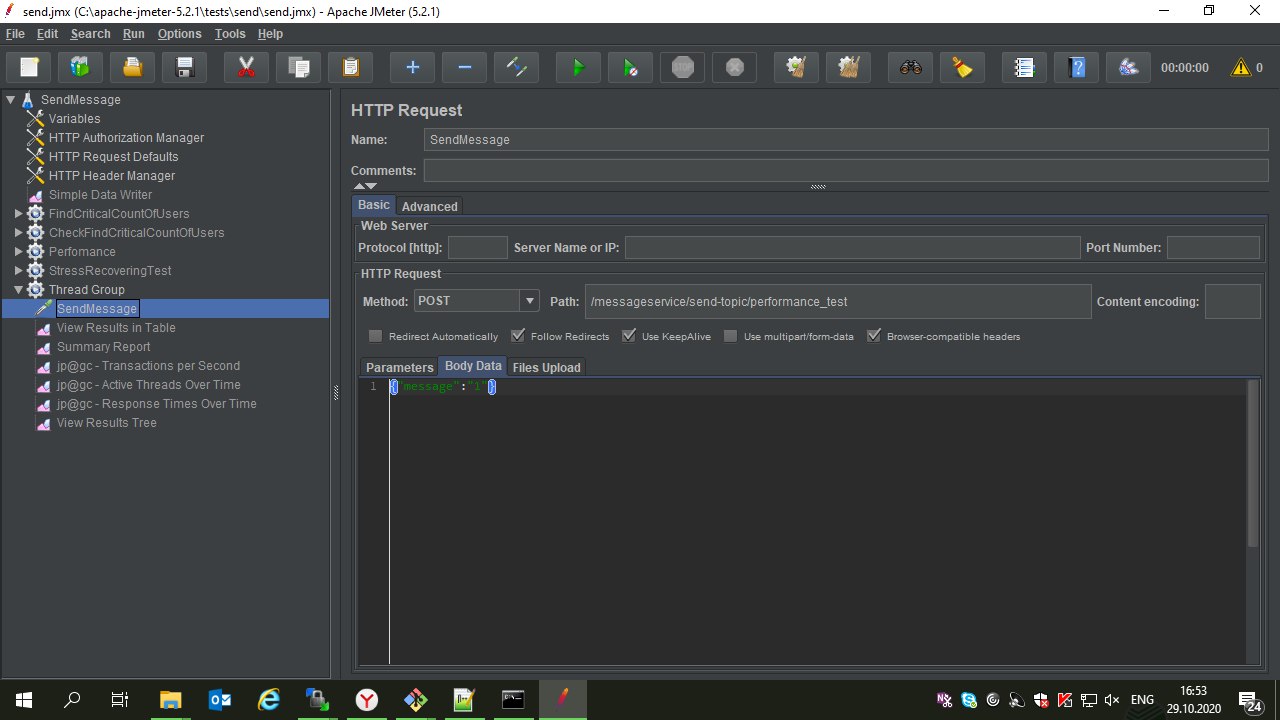Open the Tools menu

(x=230, y=34)
